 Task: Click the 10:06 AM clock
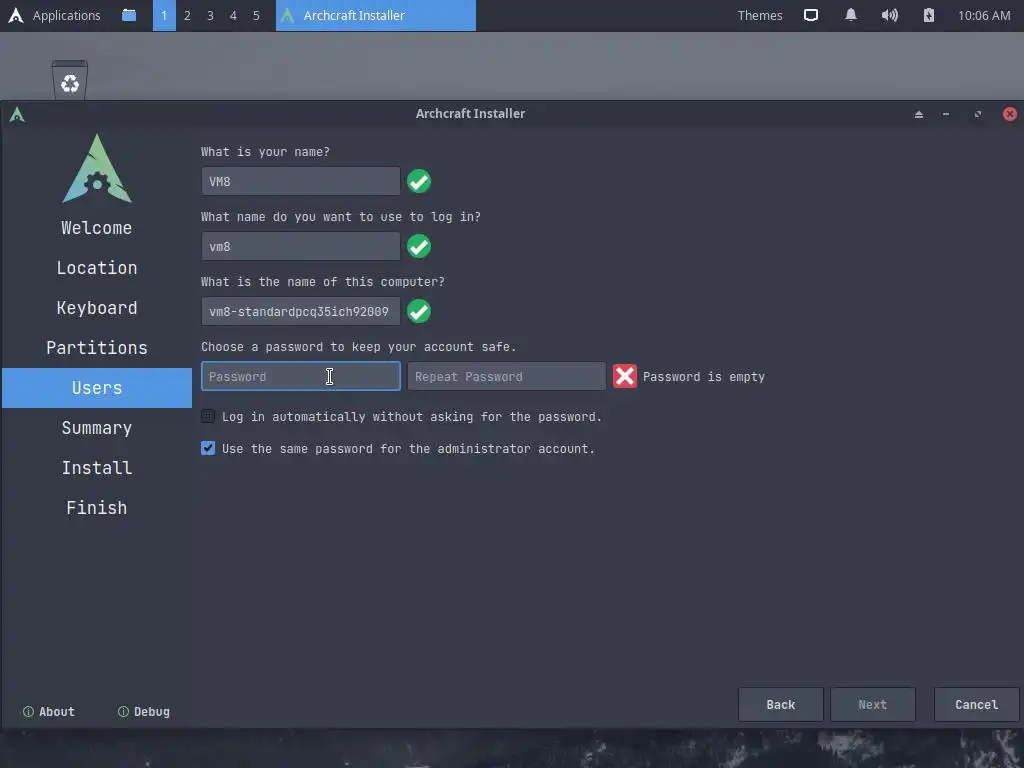tap(984, 15)
